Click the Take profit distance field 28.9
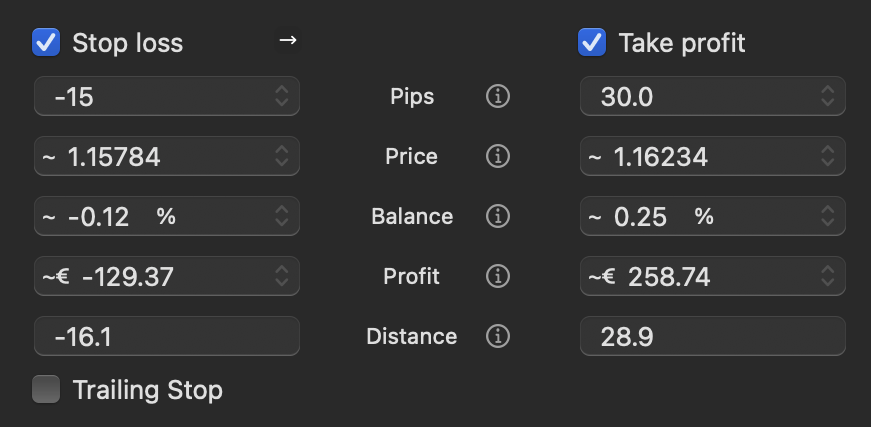This screenshot has height=427, width=871. [712, 337]
